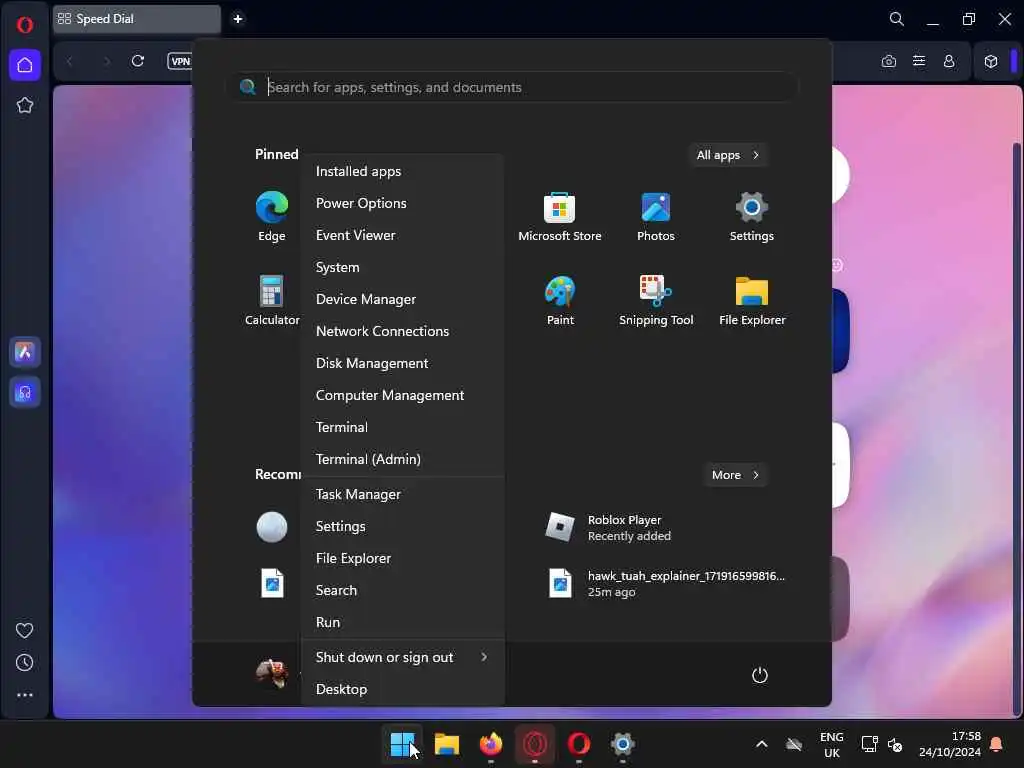Reload the page in Opera
The image size is (1024, 768).
click(x=138, y=61)
